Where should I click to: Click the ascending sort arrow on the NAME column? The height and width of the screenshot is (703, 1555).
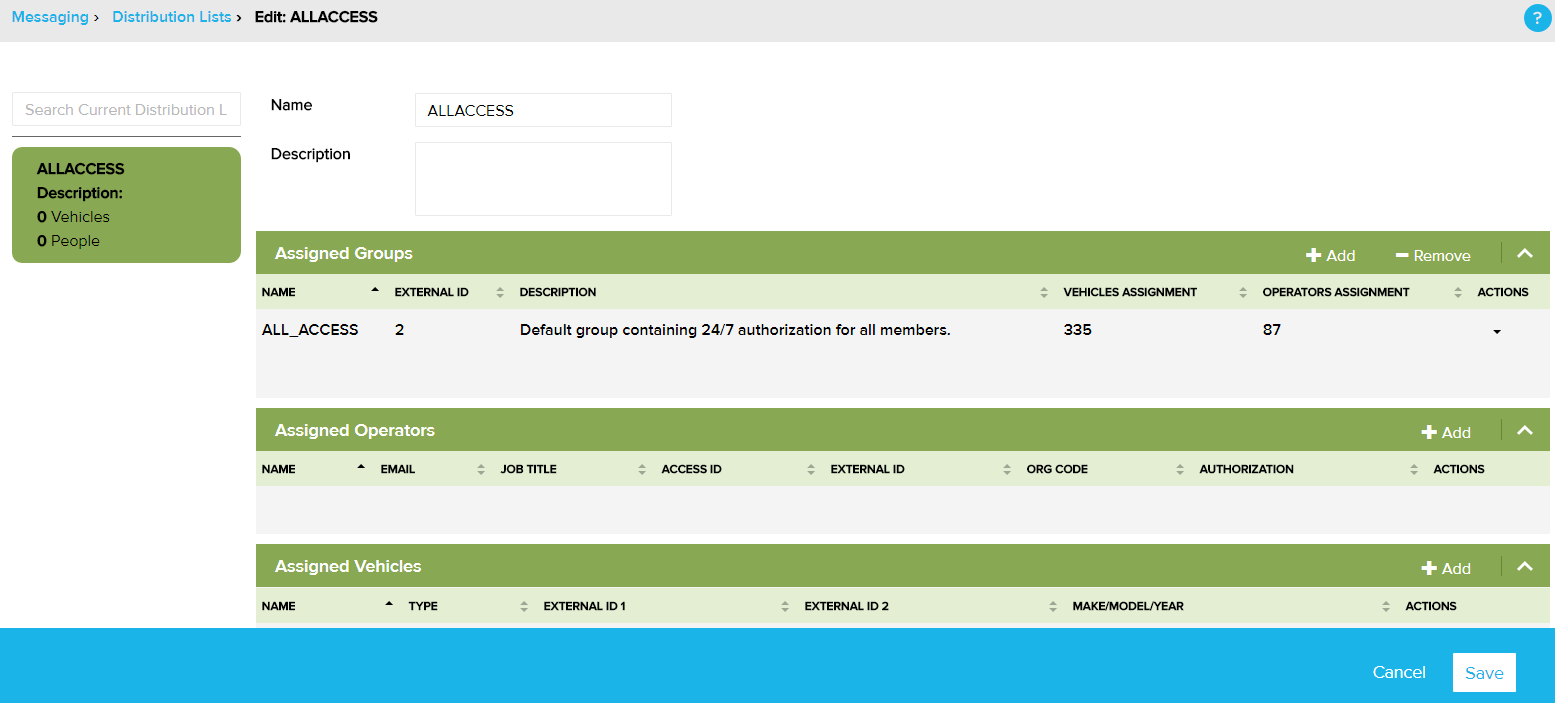pyautogui.click(x=377, y=288)
